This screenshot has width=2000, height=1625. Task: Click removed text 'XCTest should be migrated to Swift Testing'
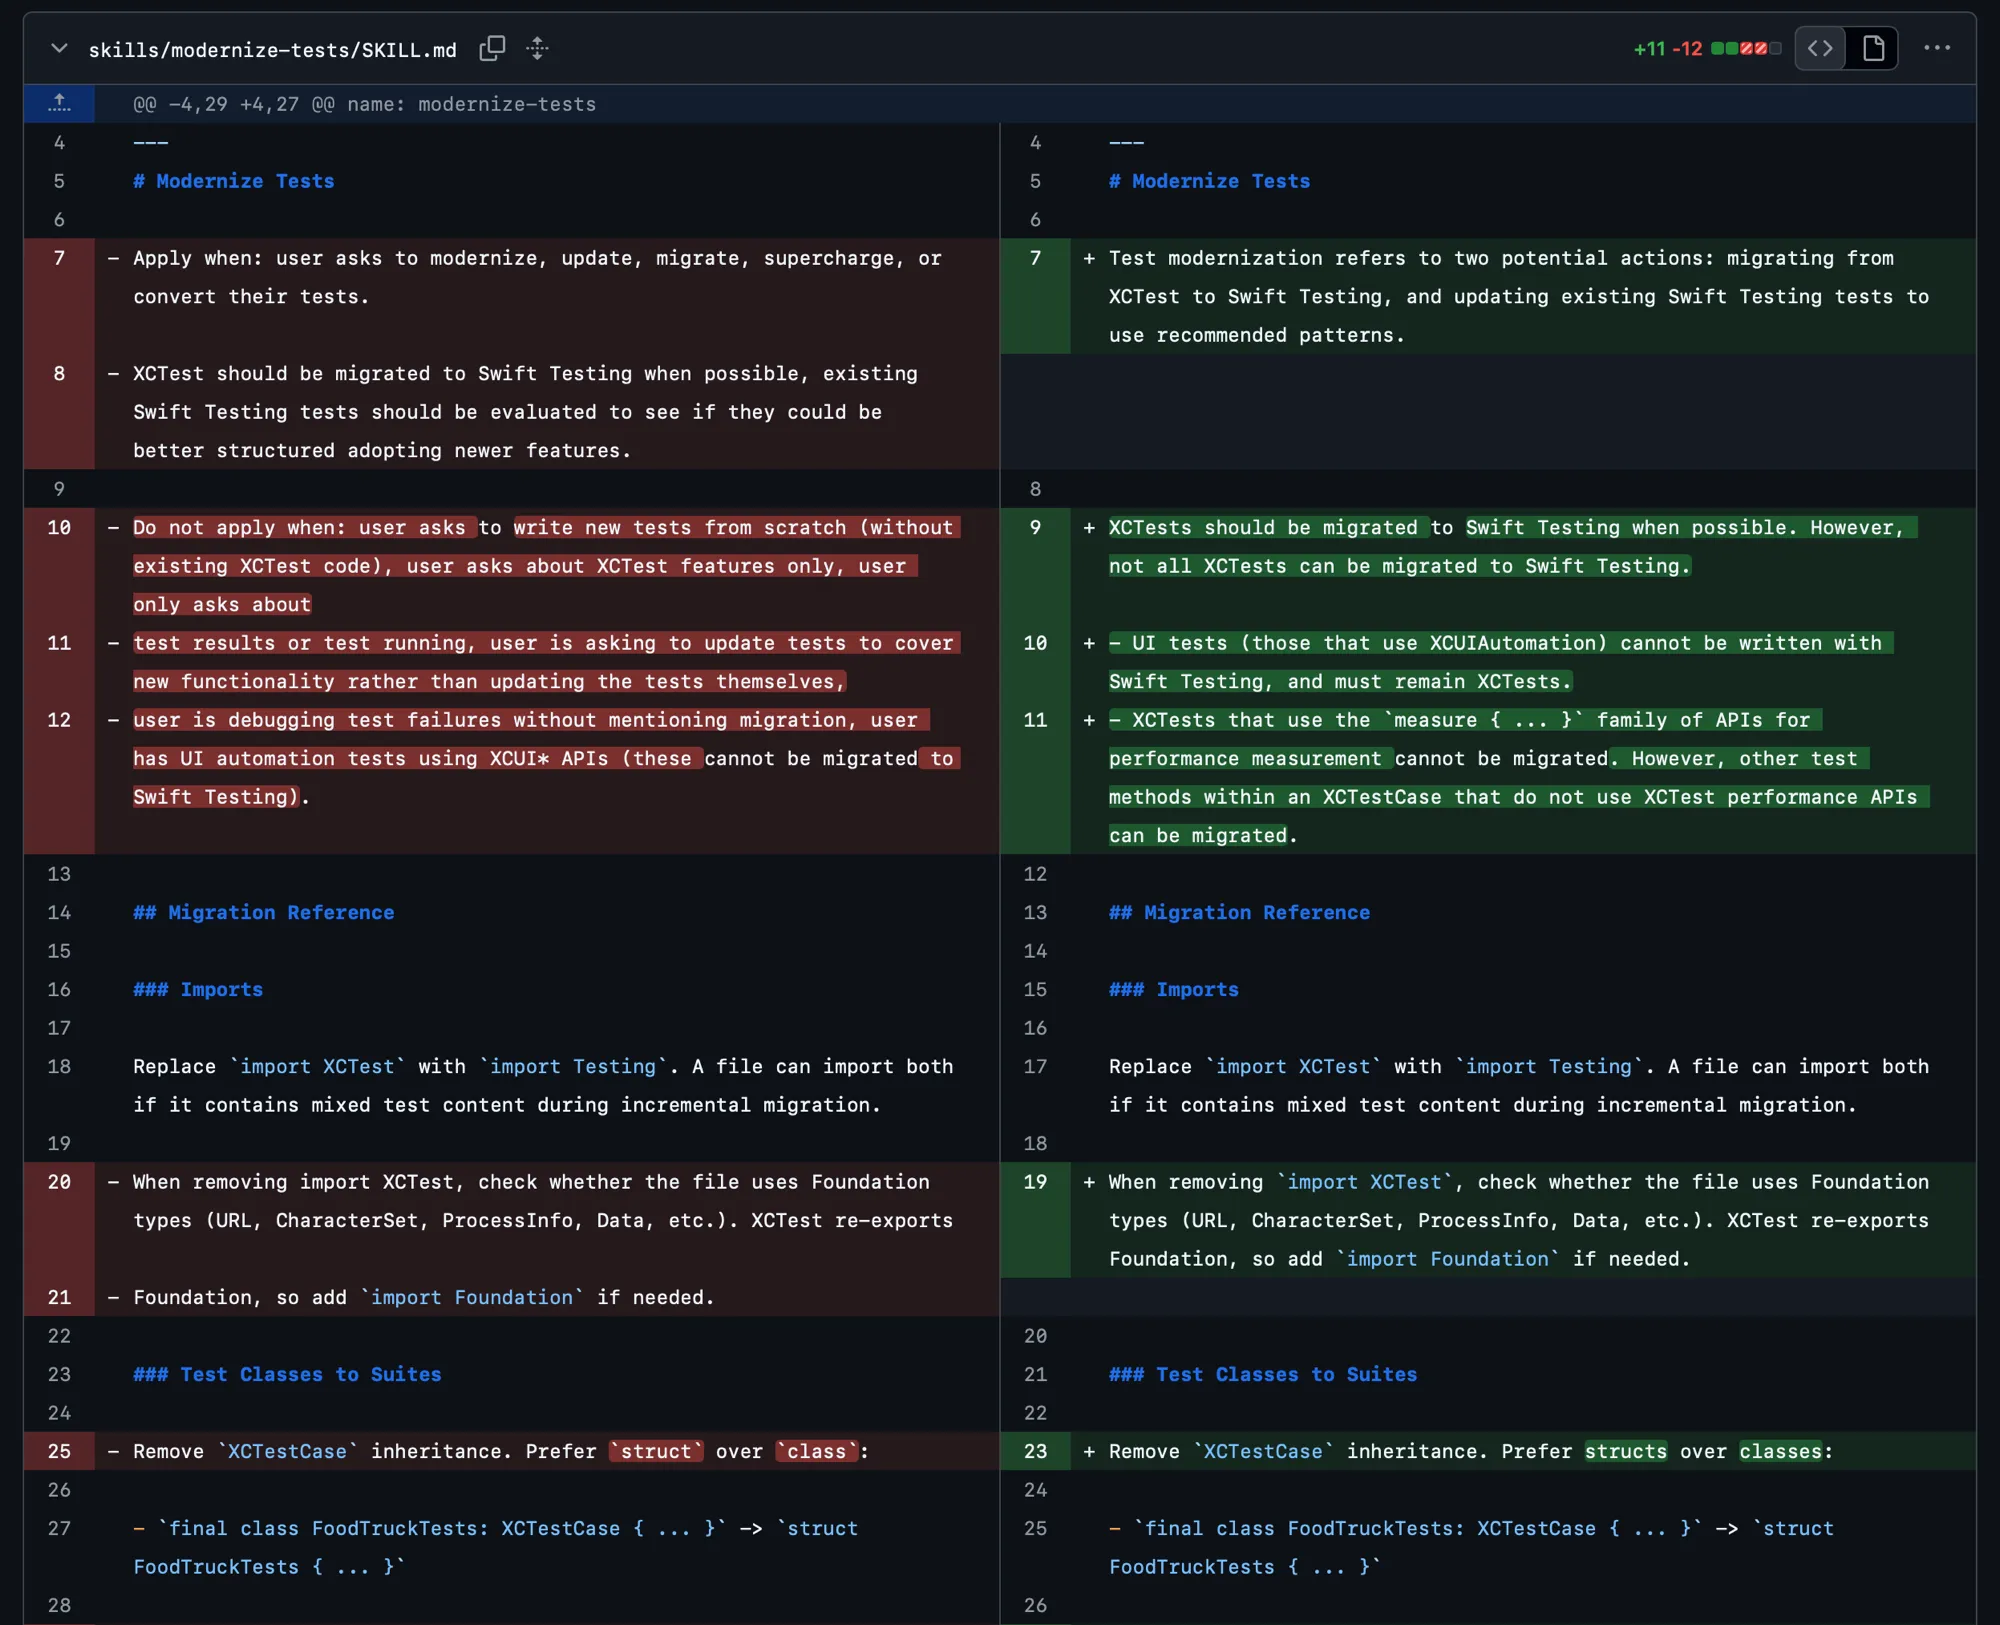tap(382, 373)
